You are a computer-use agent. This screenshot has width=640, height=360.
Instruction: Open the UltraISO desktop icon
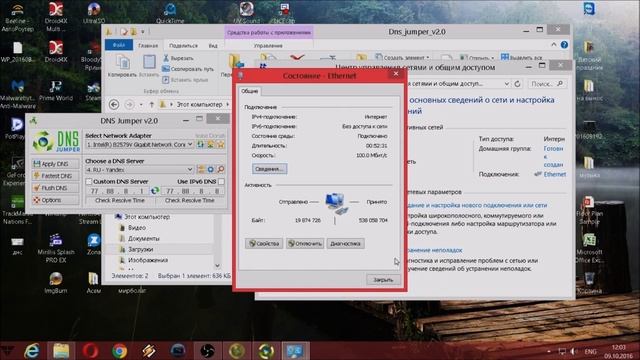pos(94,13)
